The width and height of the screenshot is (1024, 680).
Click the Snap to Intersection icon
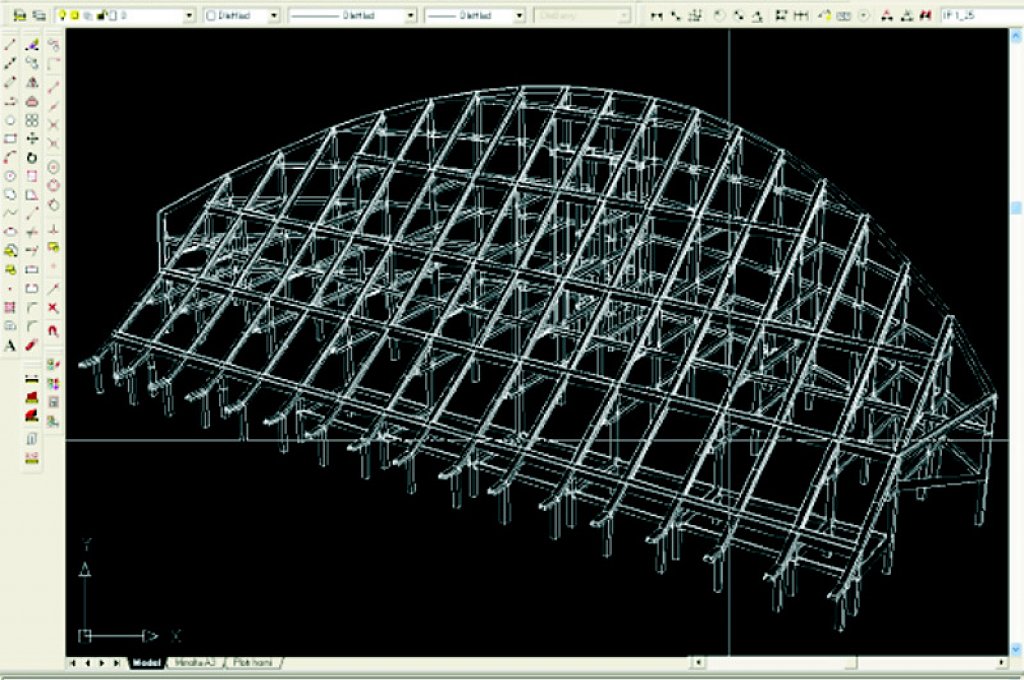click(54, 124)
